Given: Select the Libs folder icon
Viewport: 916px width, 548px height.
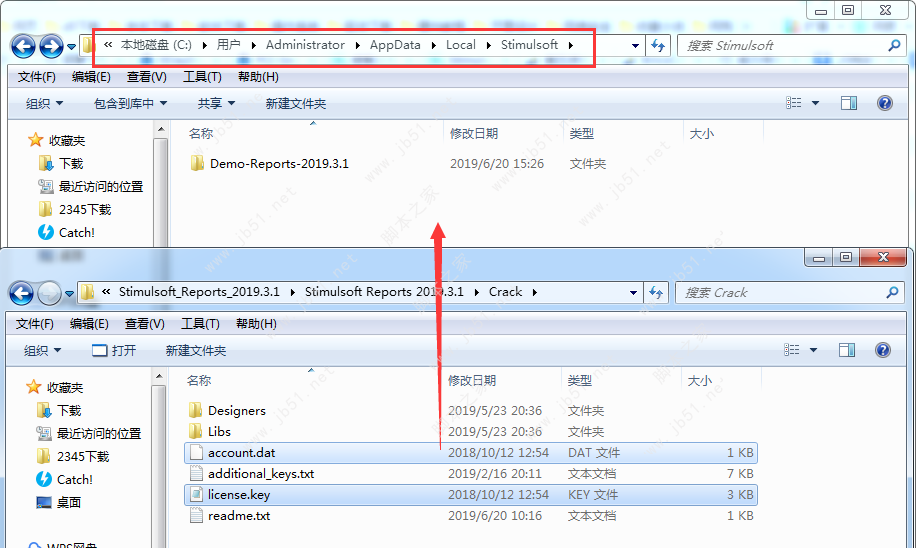Looking at the screenshot, I should pyautogui.click(x=195, y=431).
